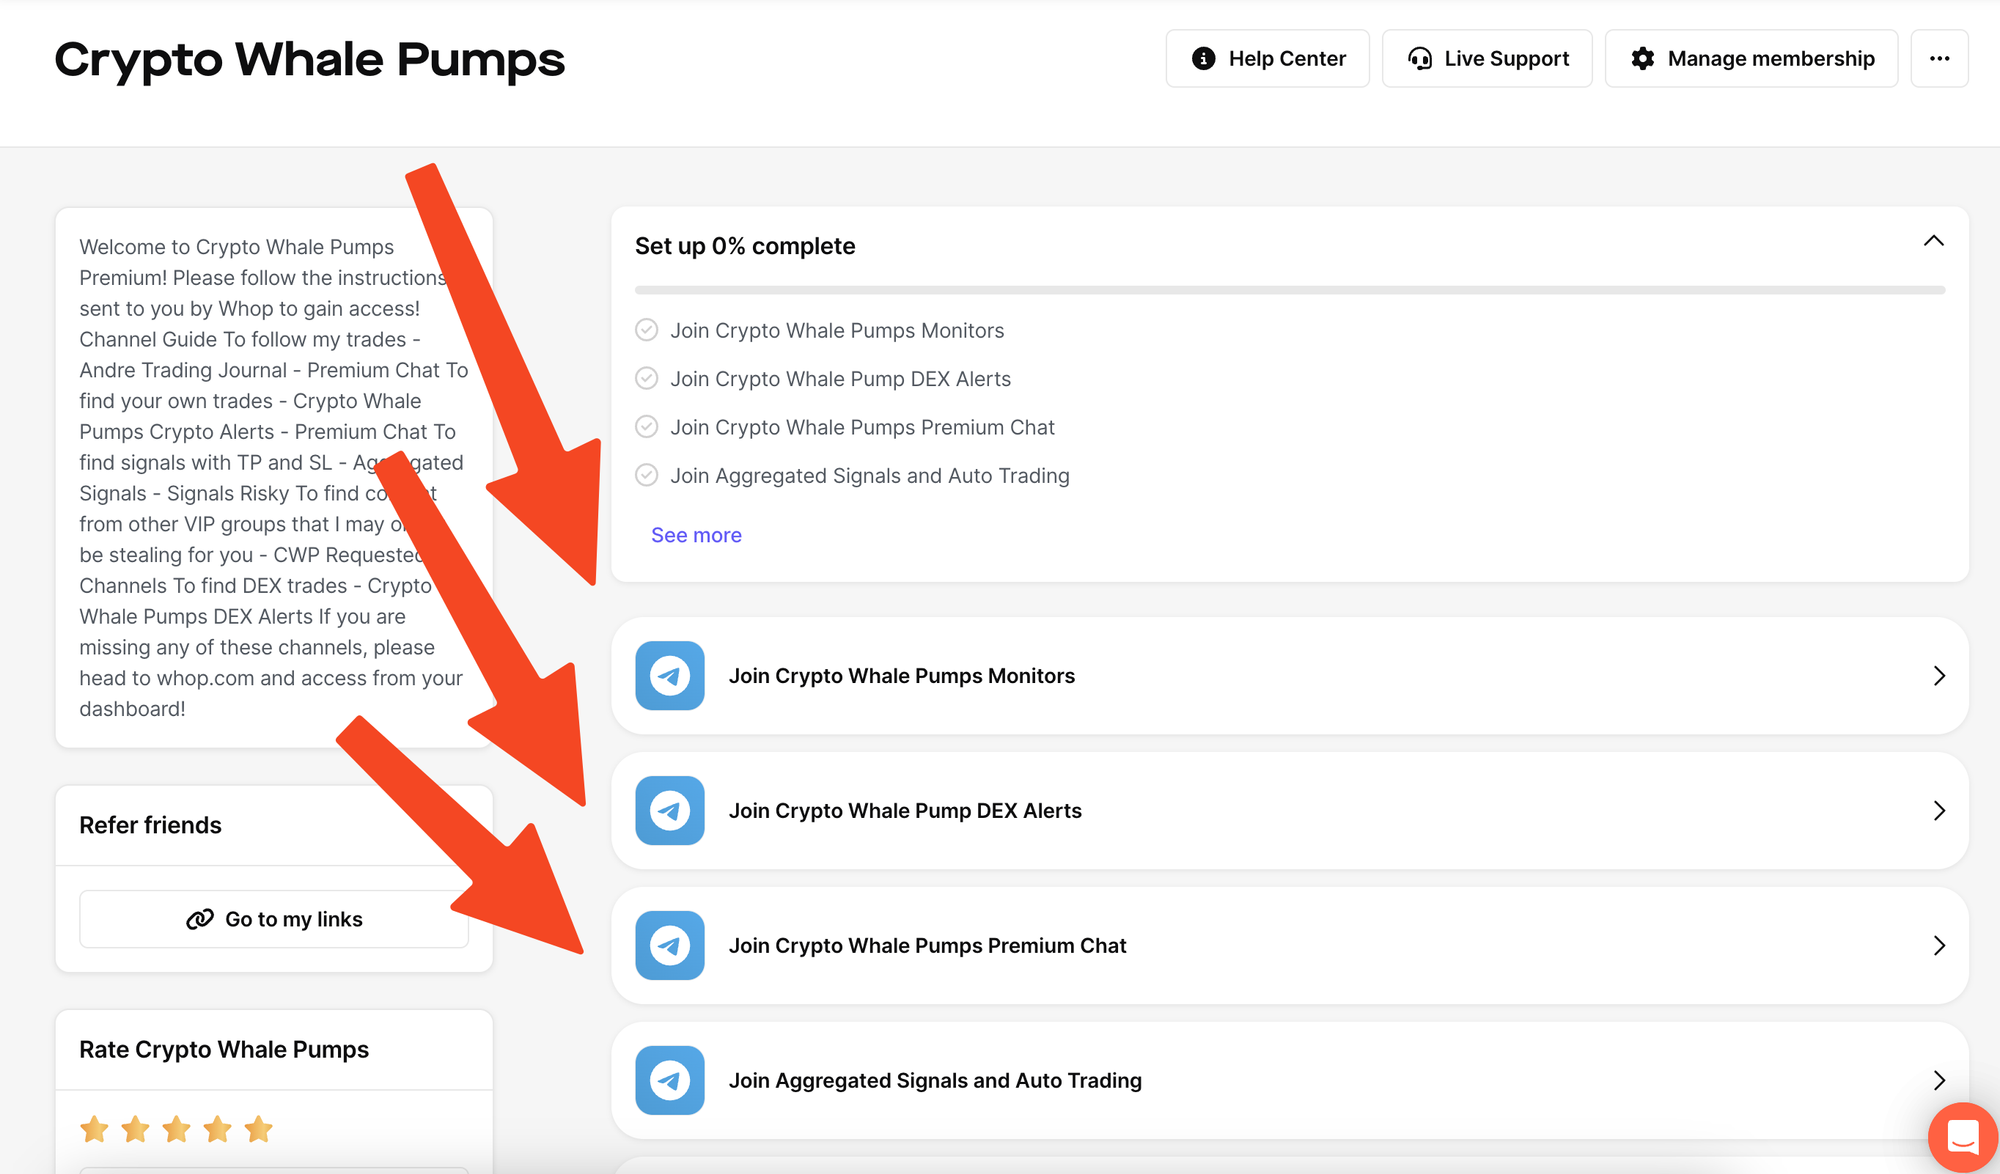Click the Set up 0% complete heading
This screenshot has height=1174, width=2000.
click(745, 246)
